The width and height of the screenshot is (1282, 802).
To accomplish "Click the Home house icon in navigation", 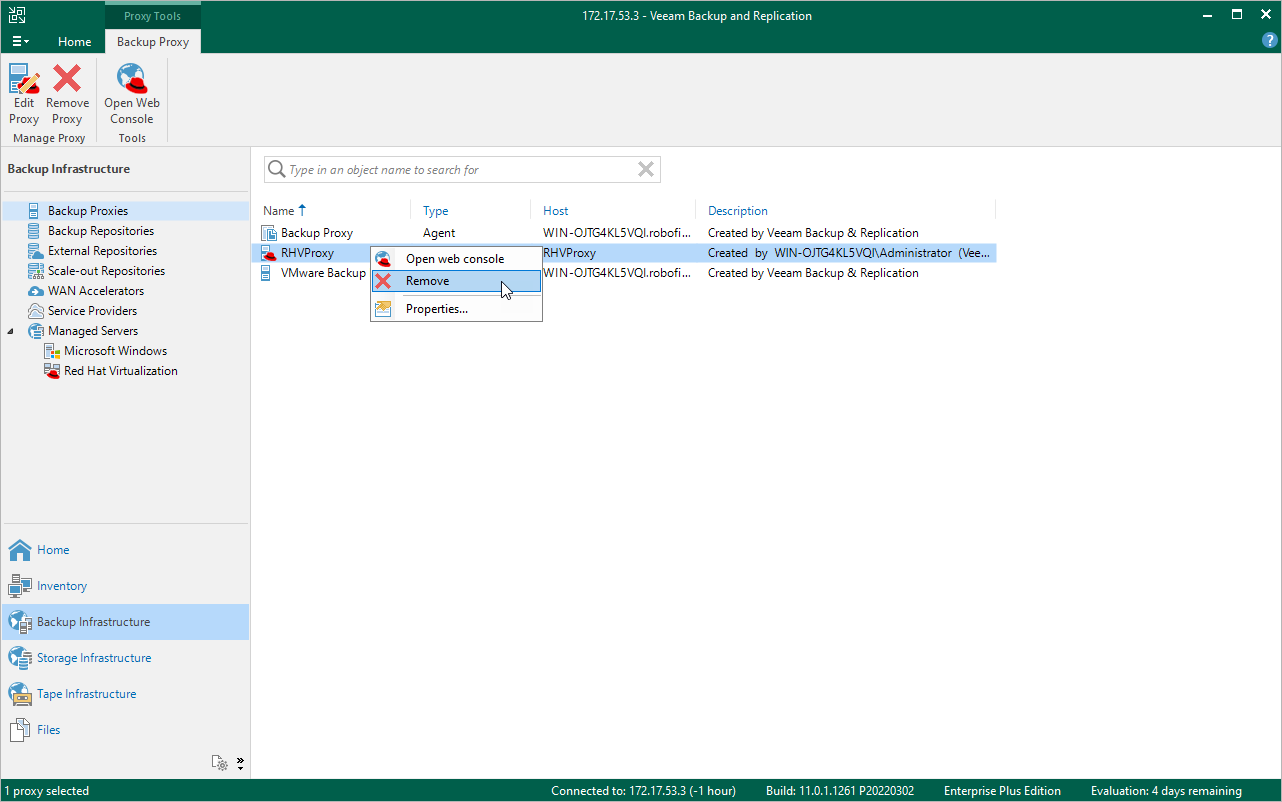I will pyautogui.click(x=20, y=550).
